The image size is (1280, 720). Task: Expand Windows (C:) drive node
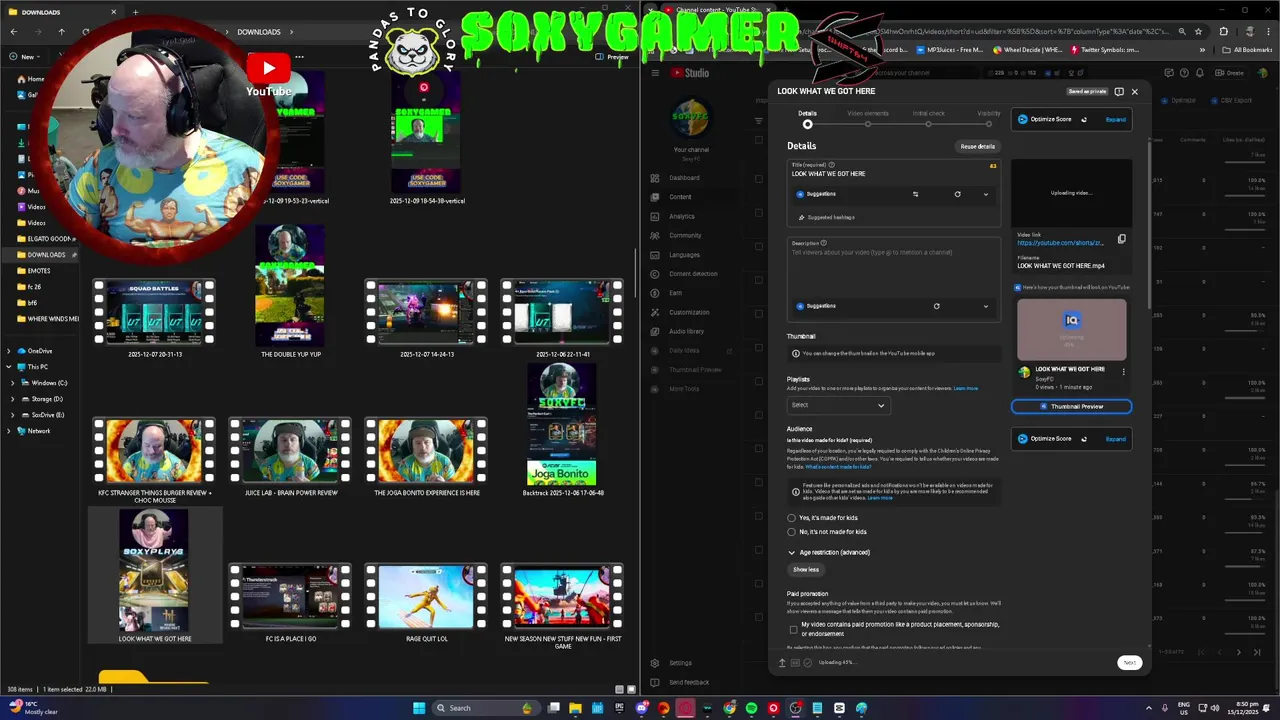point(12,383)
